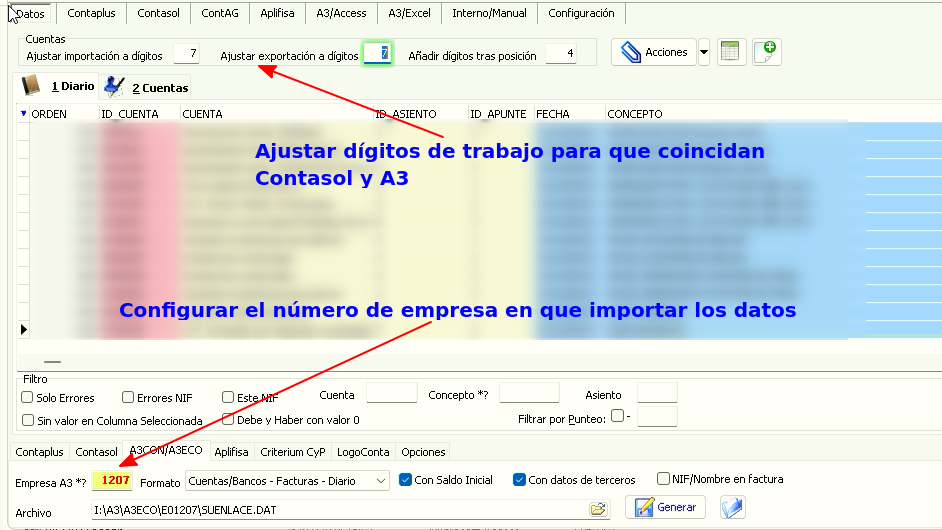Switch to A3/Access tab
The image size is (942, 530).
click(341, 13)
